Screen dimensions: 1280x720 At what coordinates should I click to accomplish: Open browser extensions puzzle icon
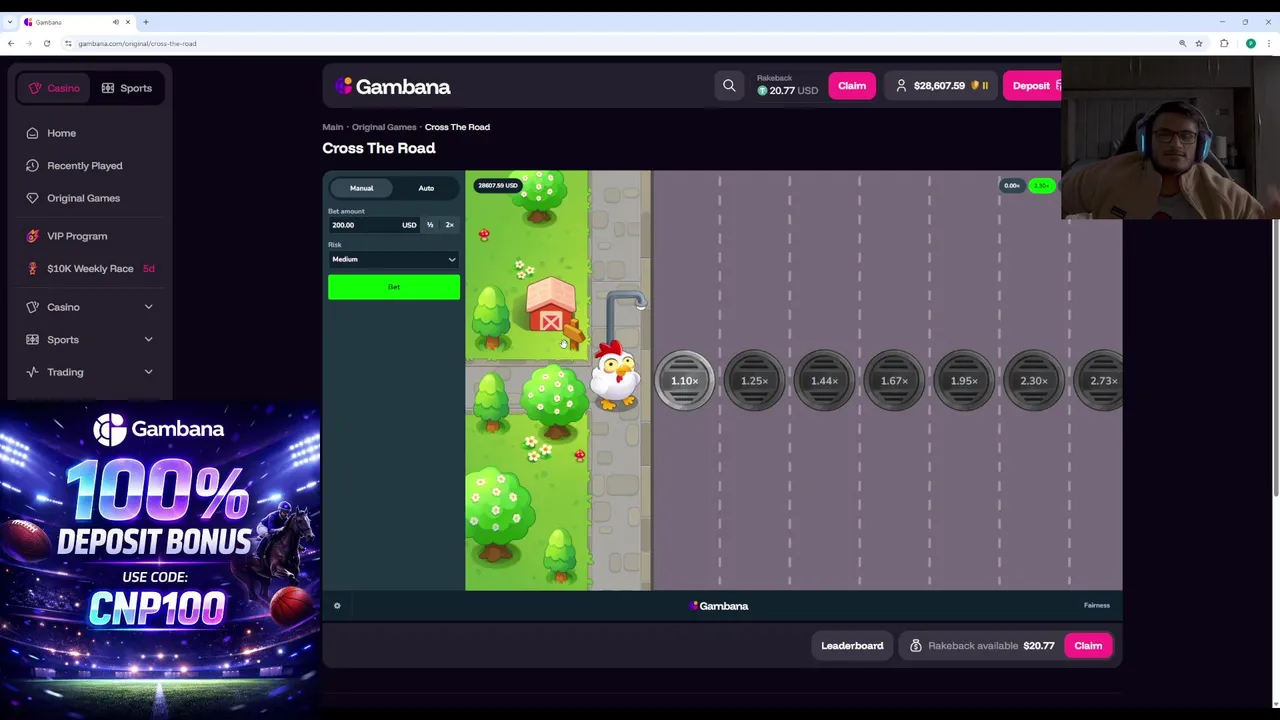(x=1224, y=43)
